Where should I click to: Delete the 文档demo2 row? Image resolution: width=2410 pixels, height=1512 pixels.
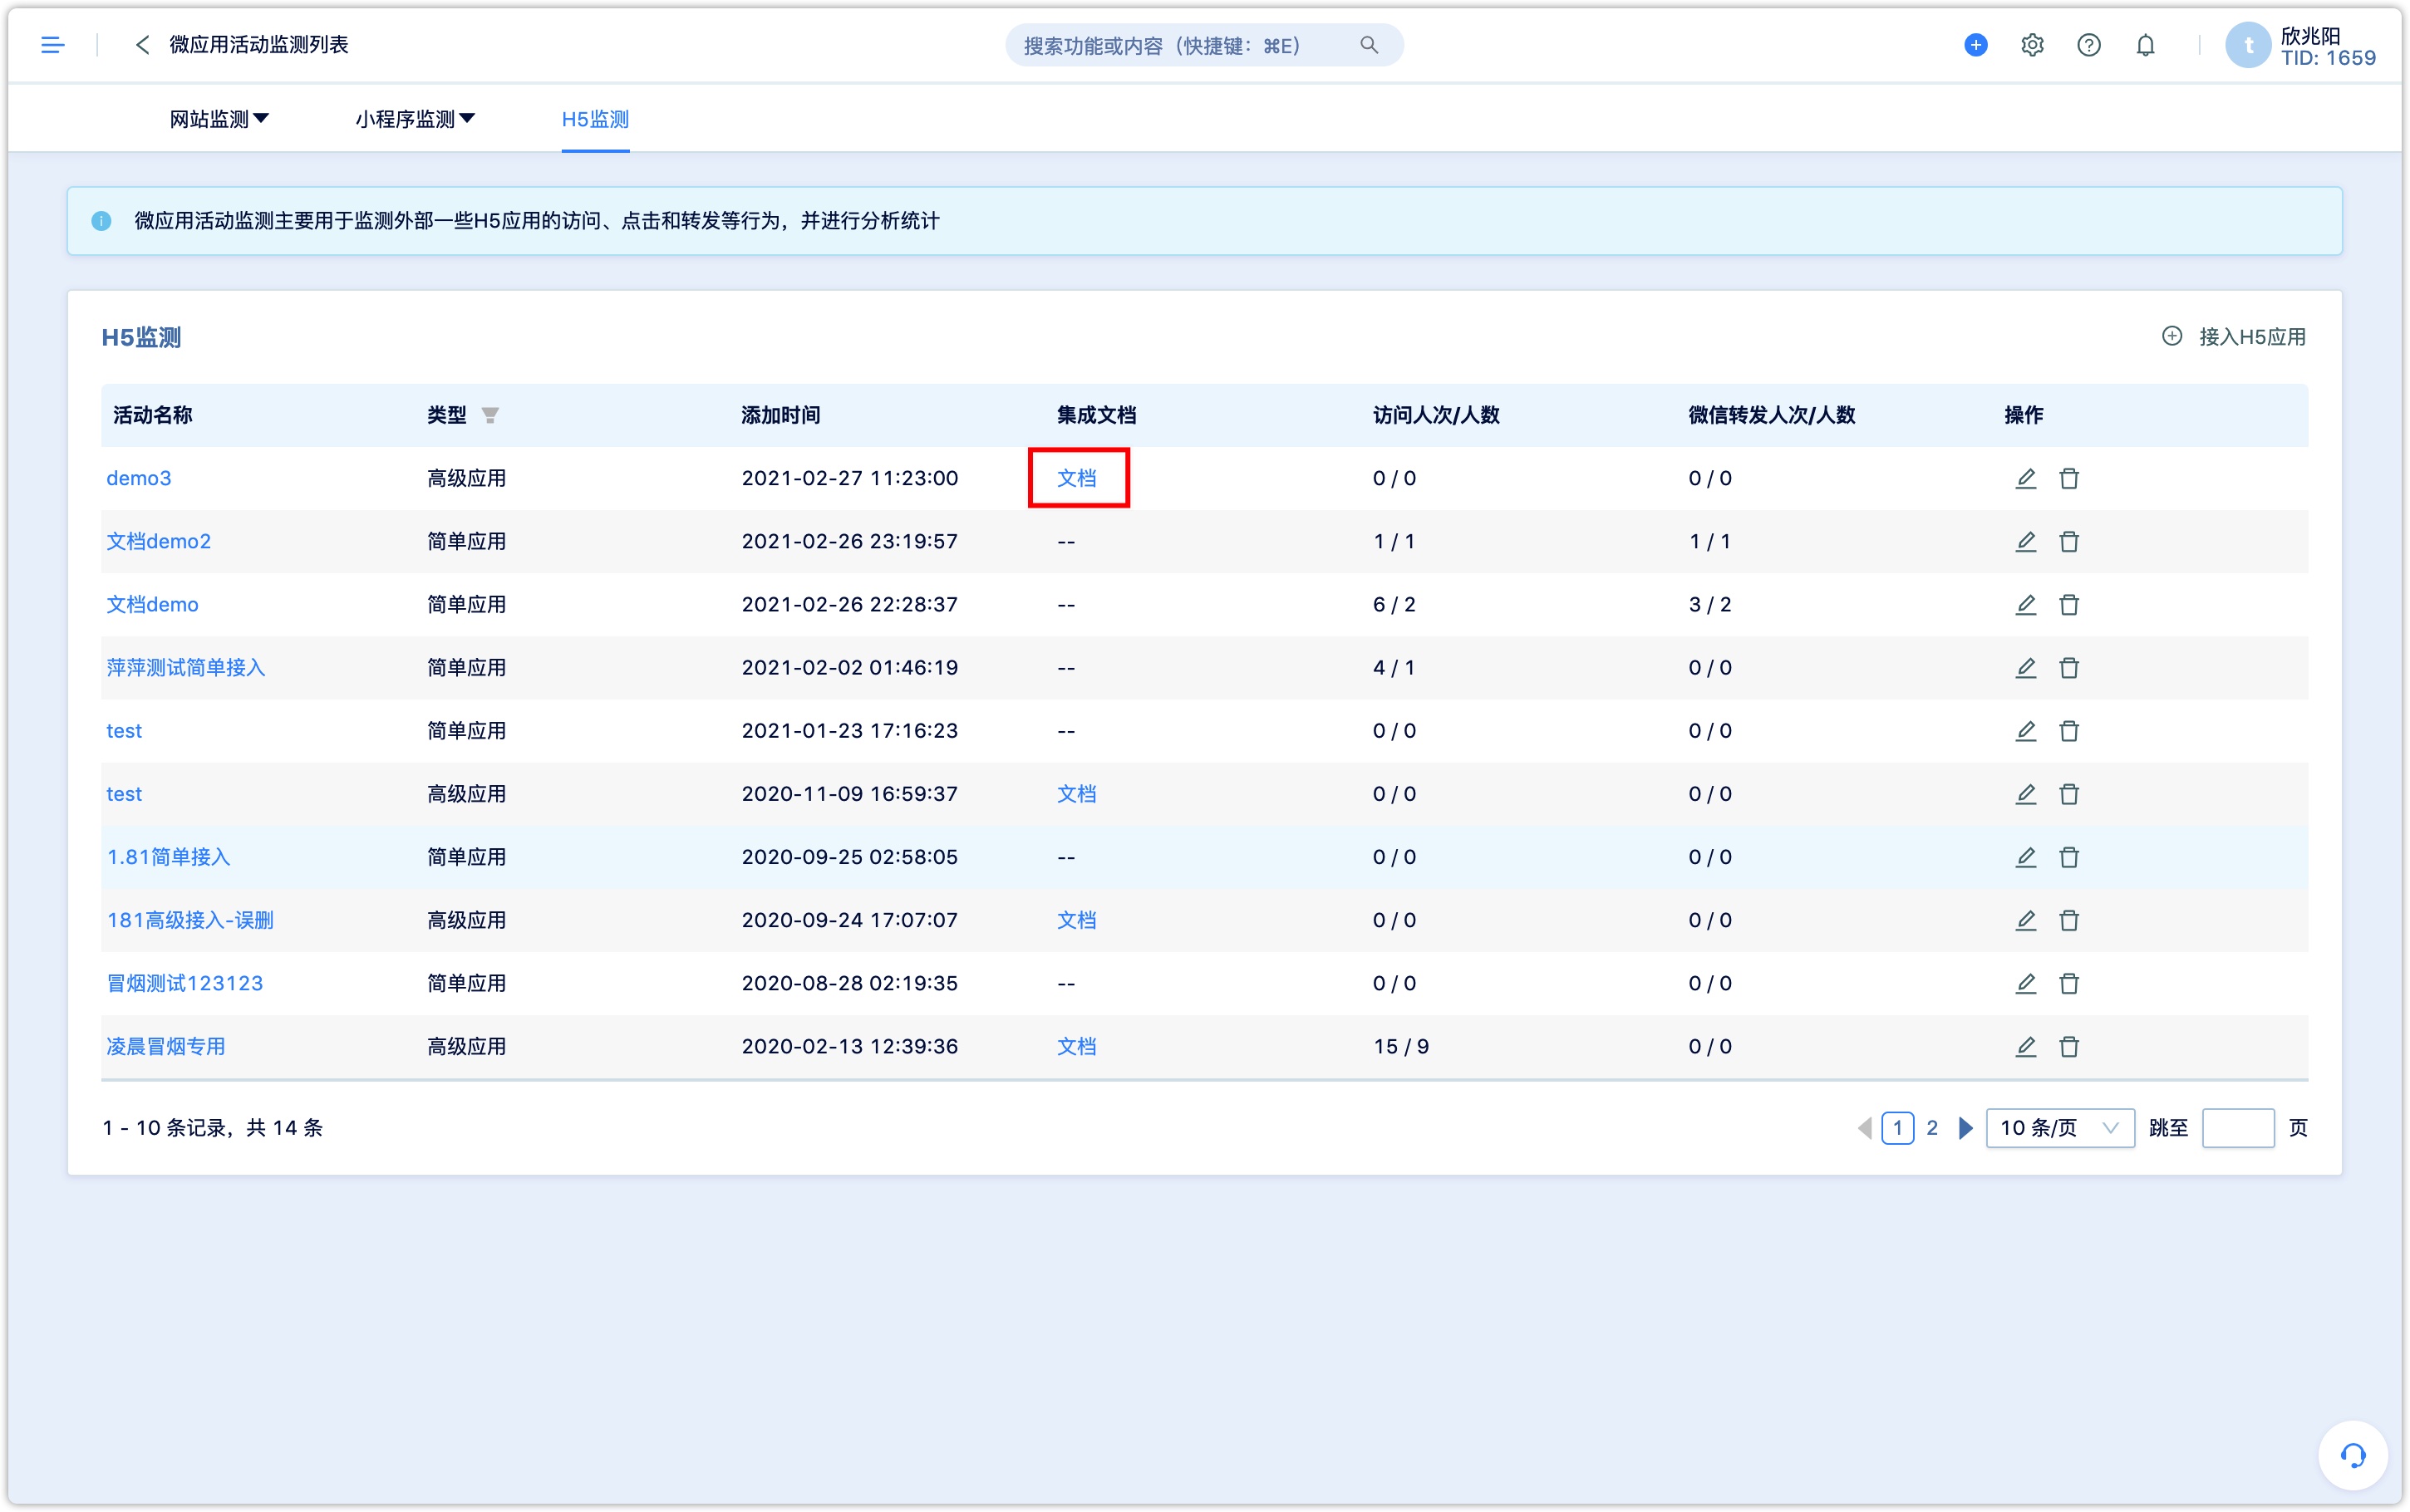pyautogui.click(x=2069, y=541)
